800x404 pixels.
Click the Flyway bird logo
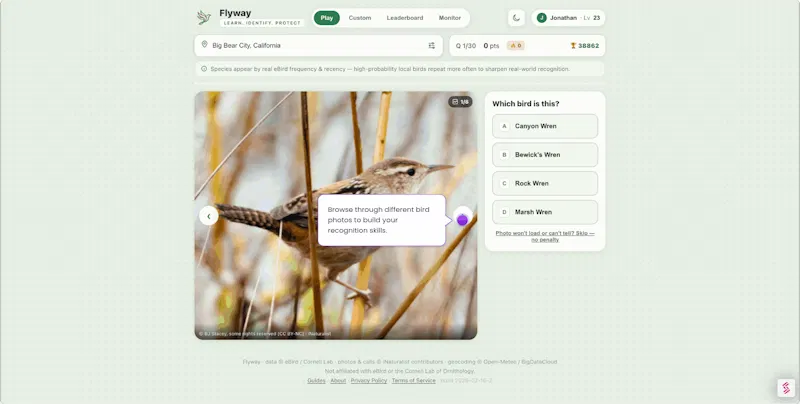point(204,17)
